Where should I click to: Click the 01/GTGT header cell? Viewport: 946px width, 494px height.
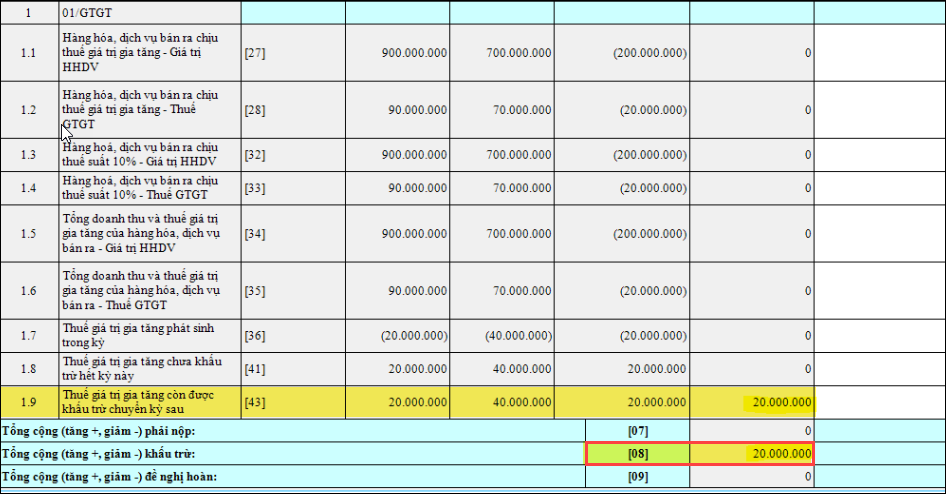[148, 13]
